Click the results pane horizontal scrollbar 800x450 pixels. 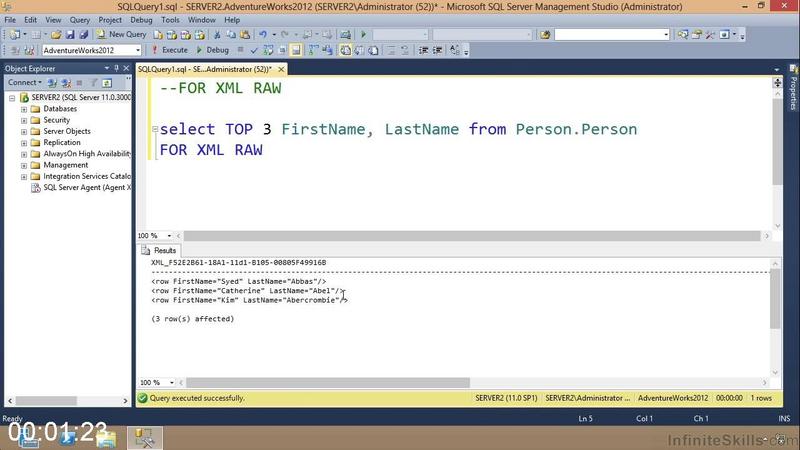(x=328, y=382)
